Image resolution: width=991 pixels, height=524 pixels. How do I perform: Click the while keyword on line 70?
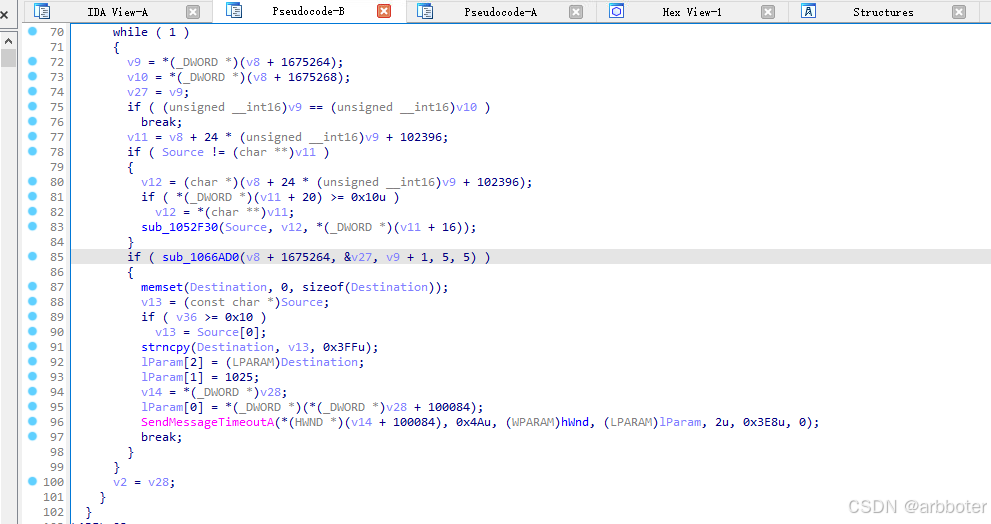click(130, 32)
